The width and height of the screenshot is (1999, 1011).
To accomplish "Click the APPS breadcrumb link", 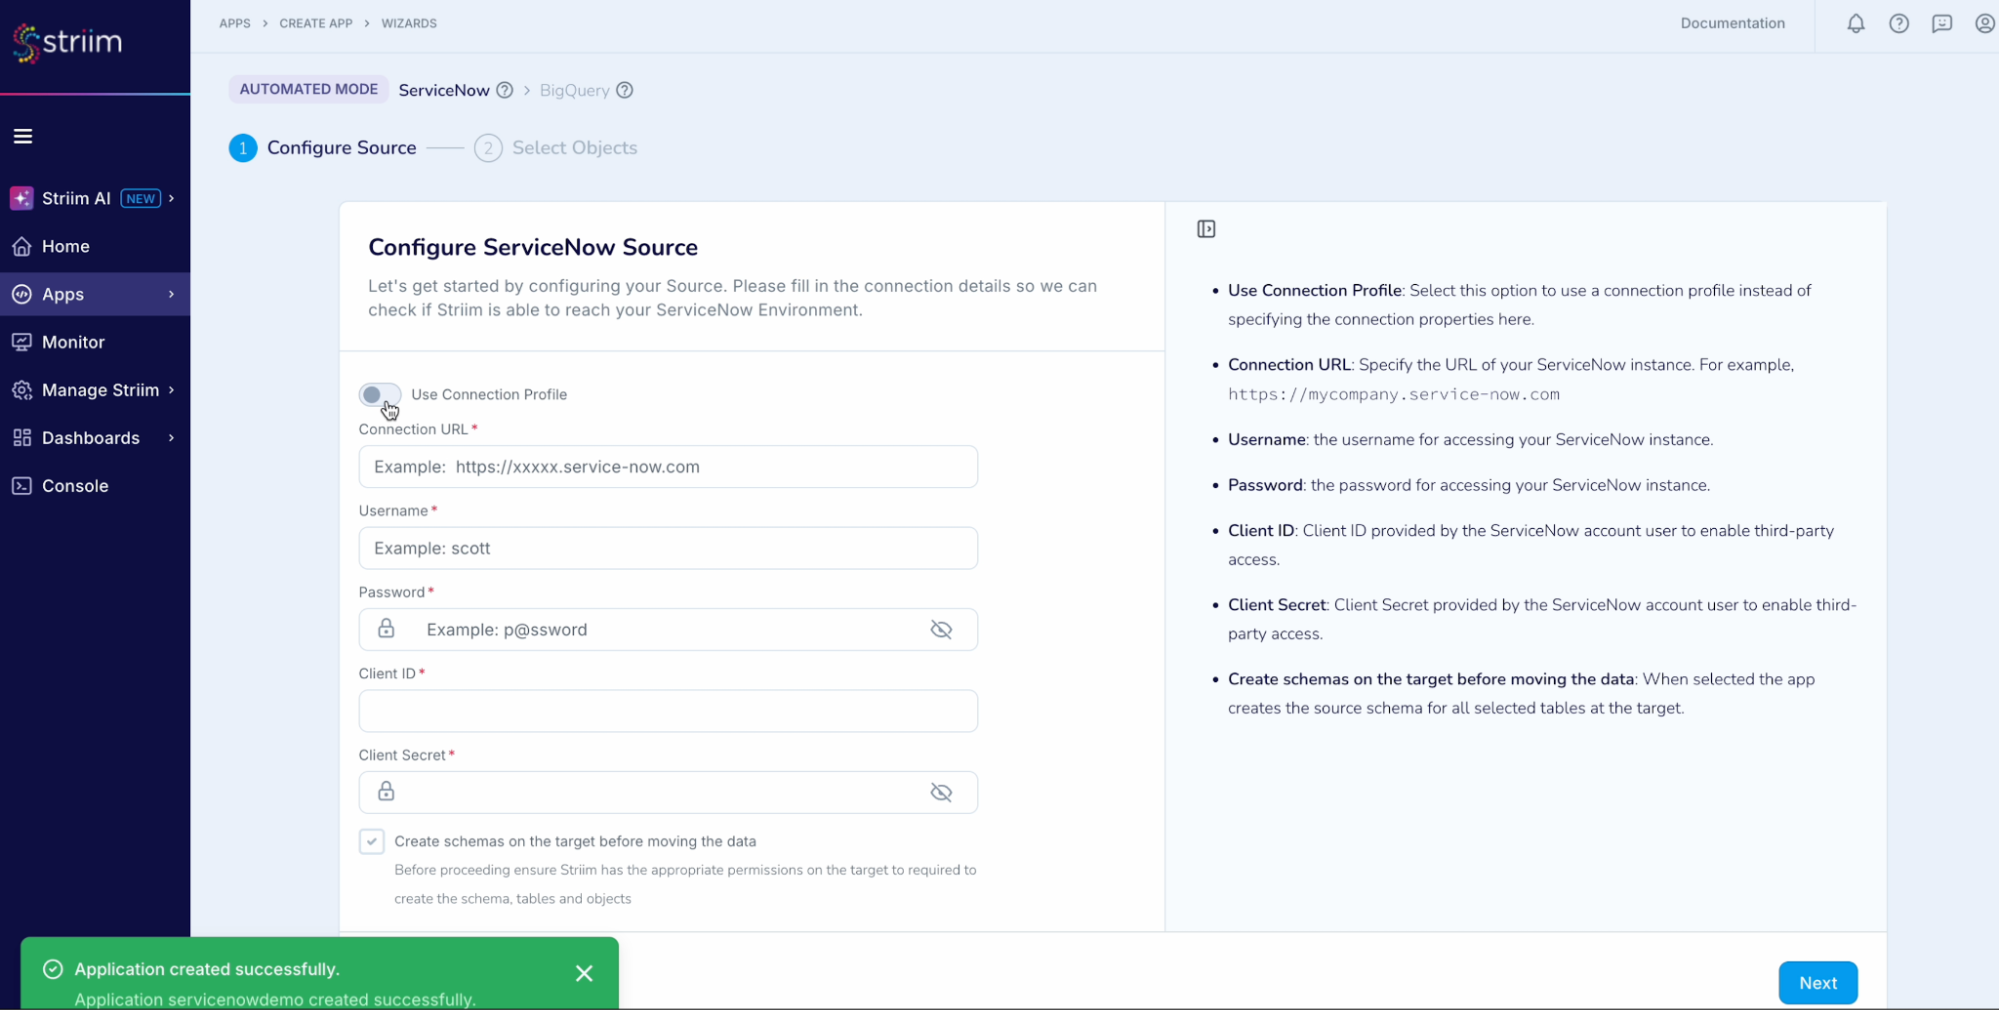I will click(x=235, y=23).
